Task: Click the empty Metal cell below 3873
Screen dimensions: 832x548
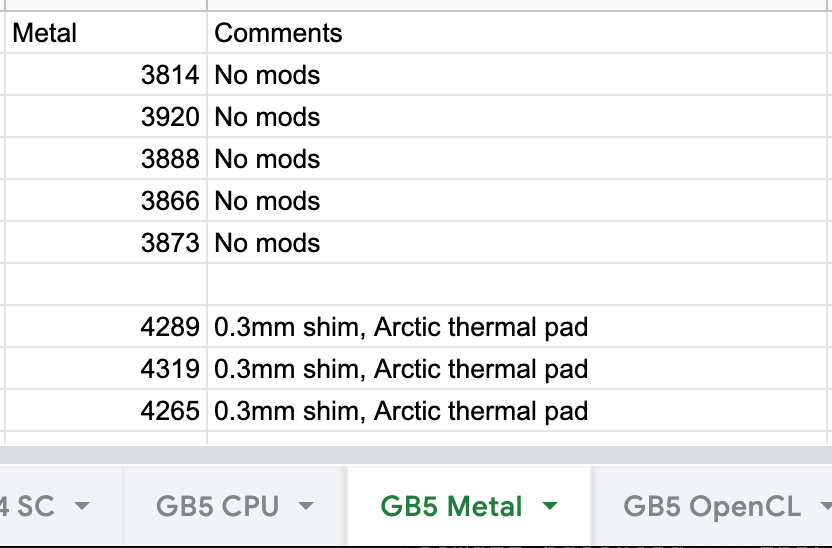Action: click(105, 285)
